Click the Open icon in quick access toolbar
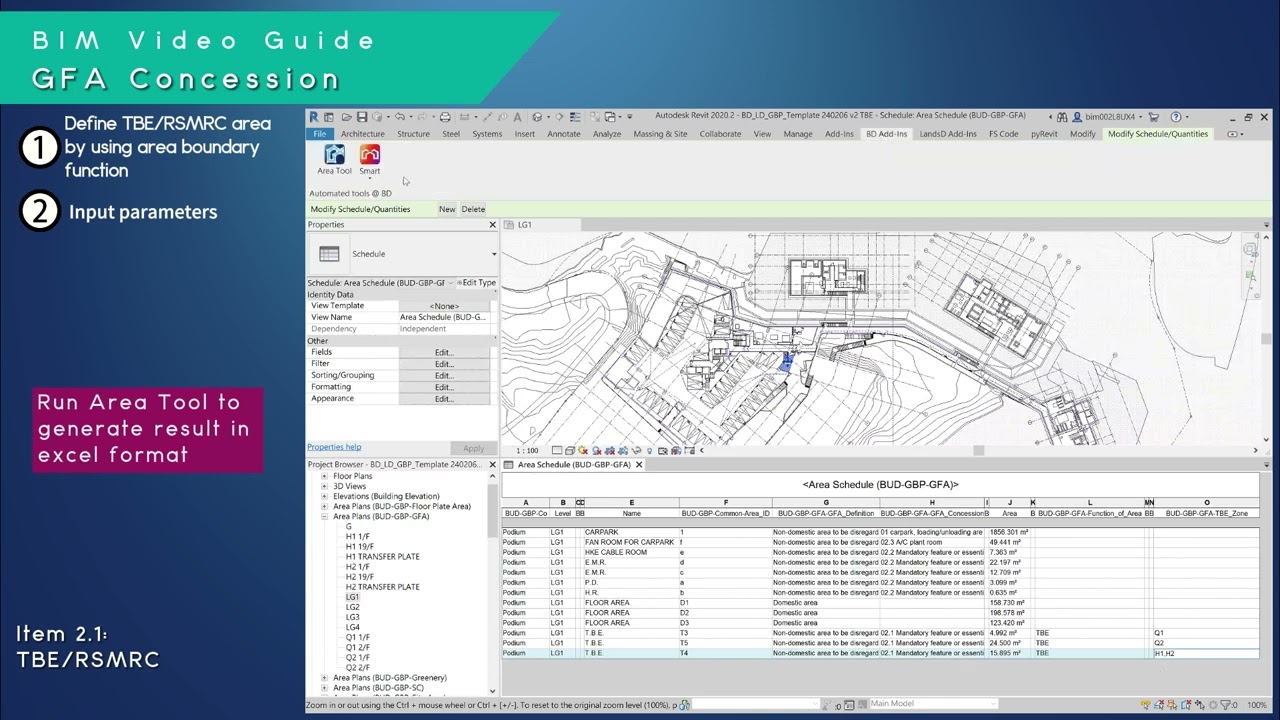Screen dimensions: 1280x720 [346, 117]
